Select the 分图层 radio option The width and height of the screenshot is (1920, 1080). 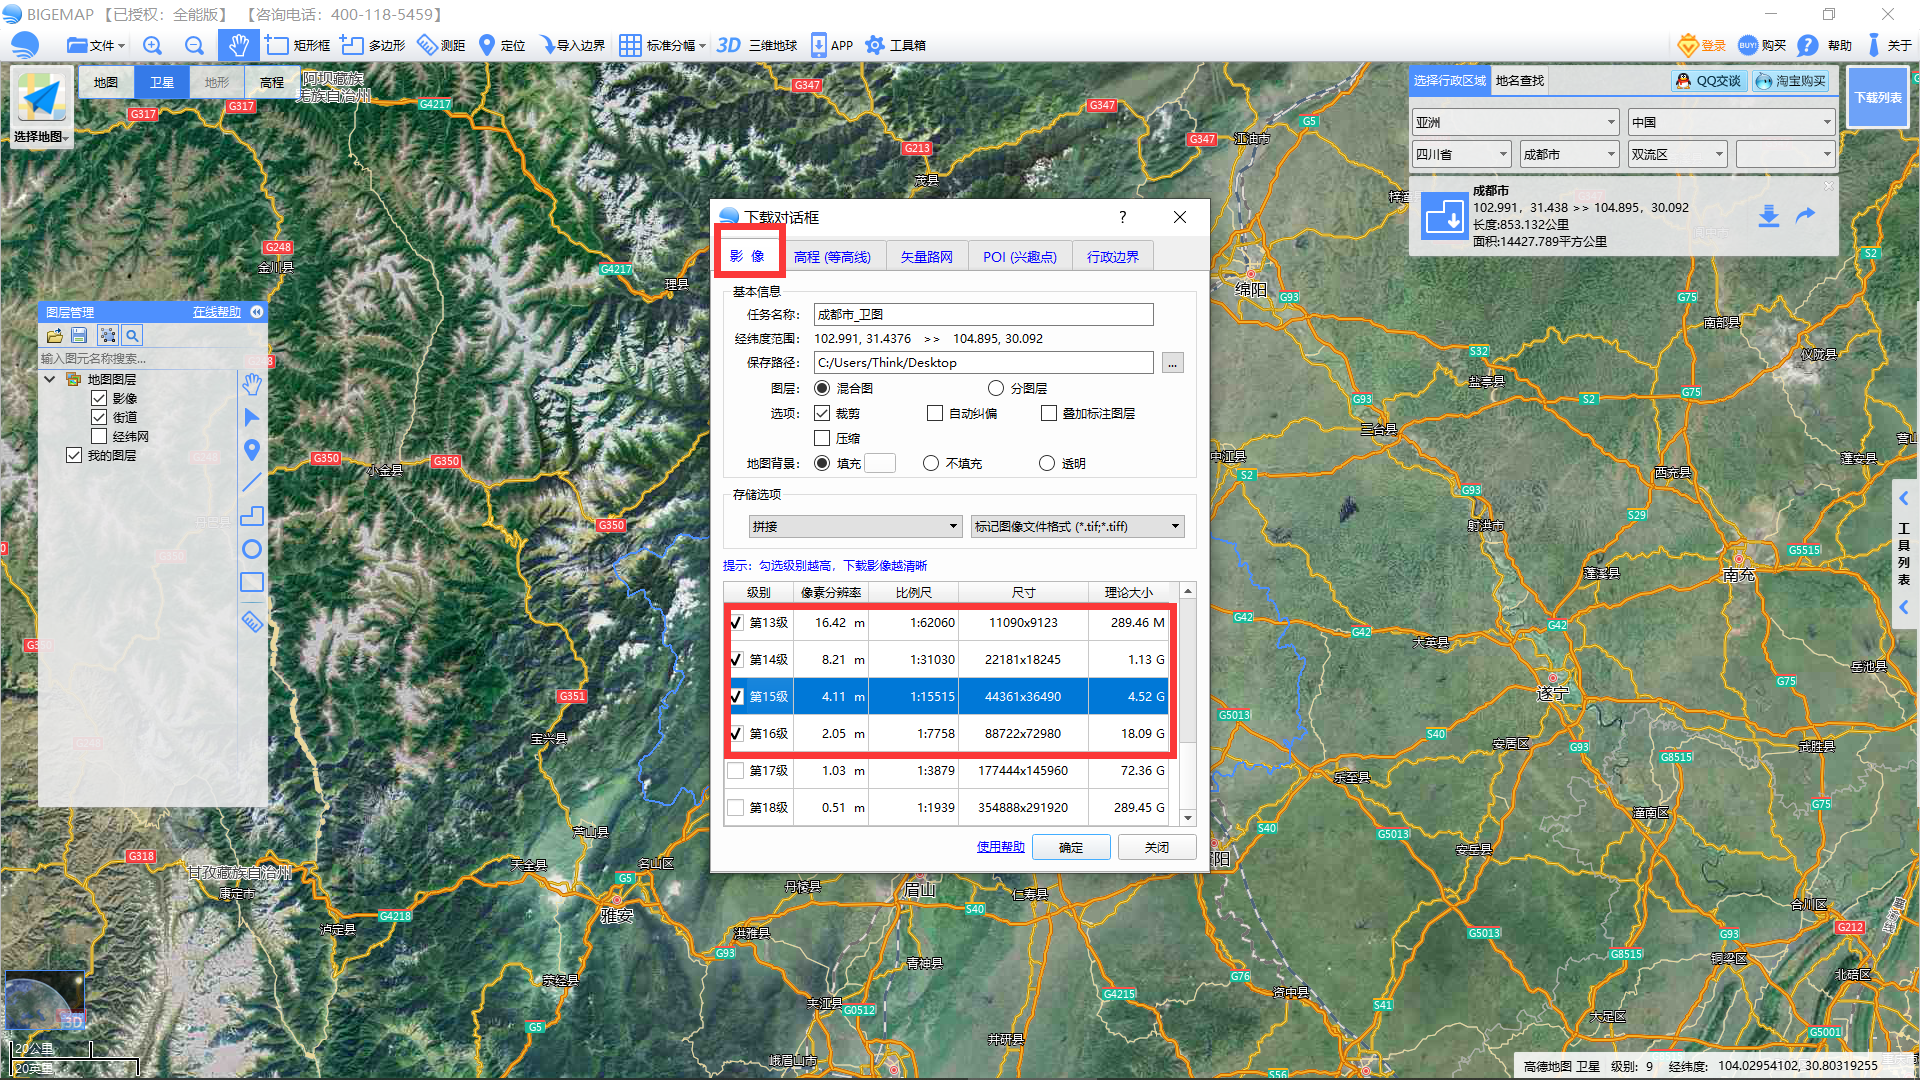996,388
